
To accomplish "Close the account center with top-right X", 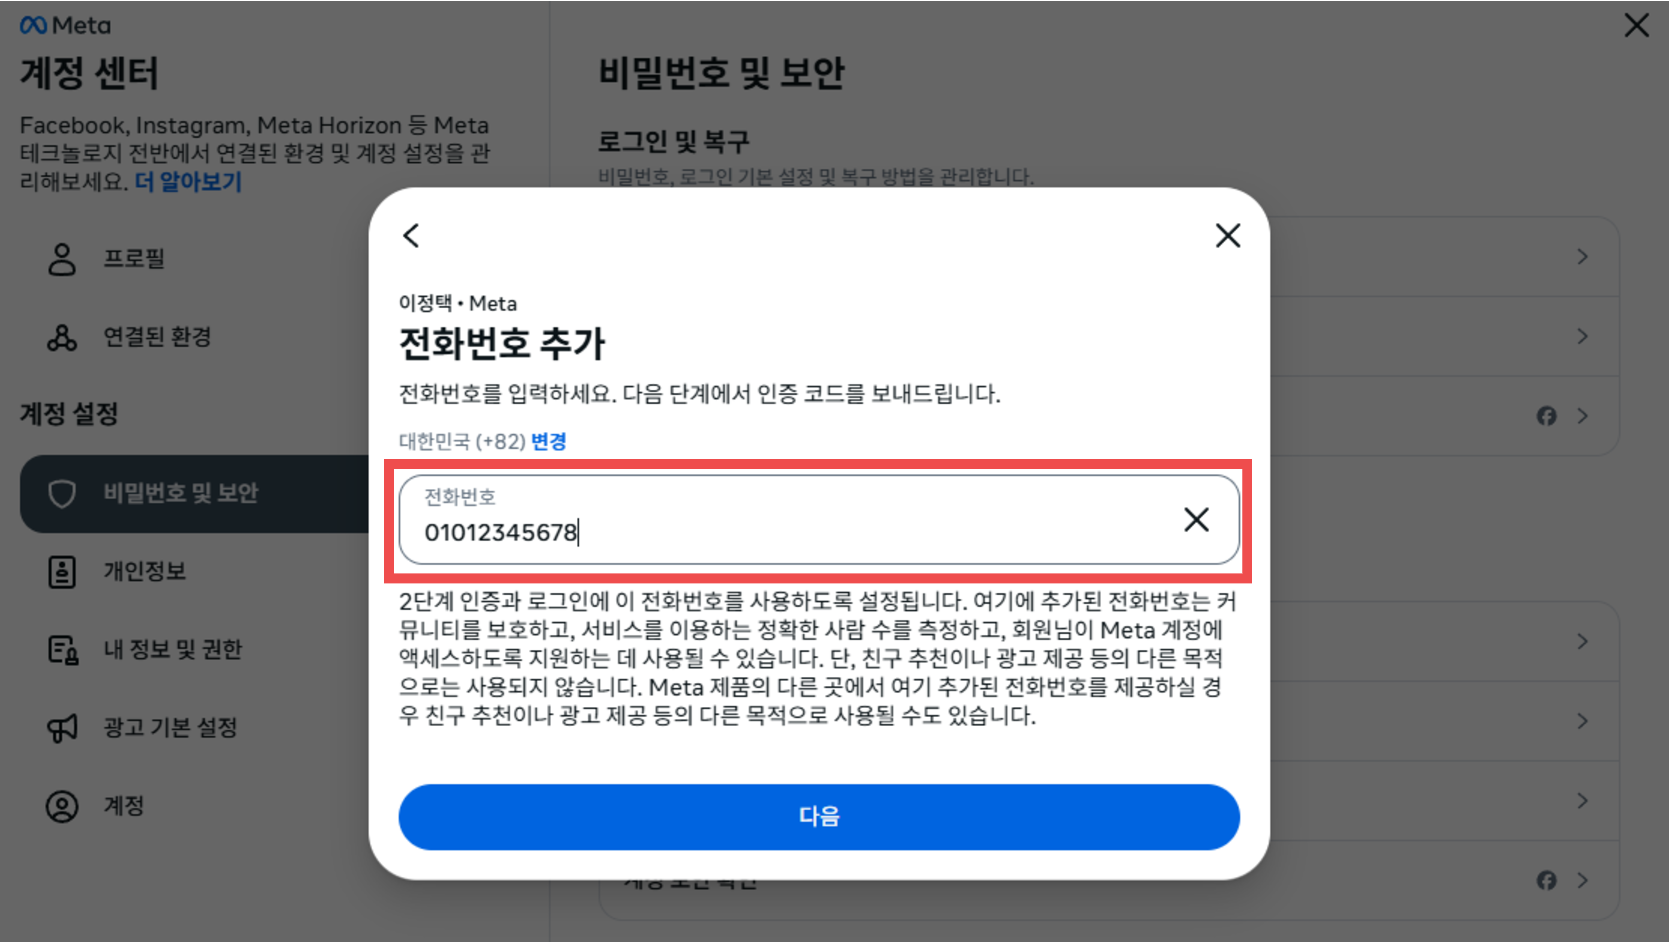I will pos(1636,25).
